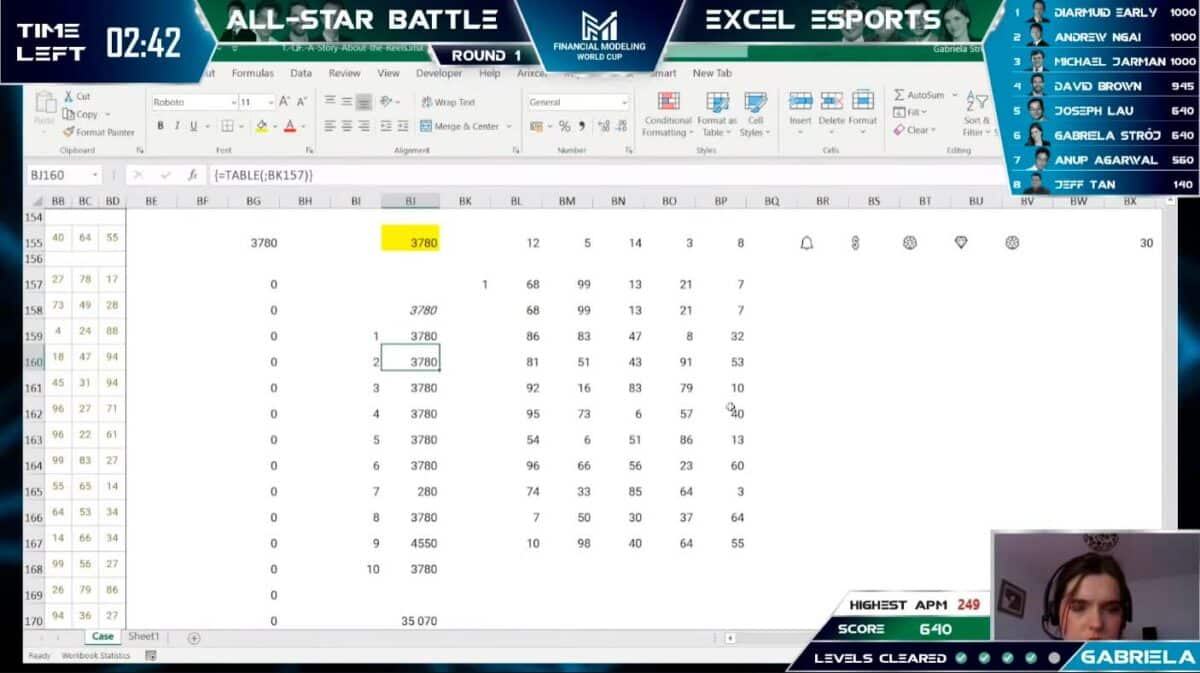Open the Sheet1 worksheet tab

142,635
